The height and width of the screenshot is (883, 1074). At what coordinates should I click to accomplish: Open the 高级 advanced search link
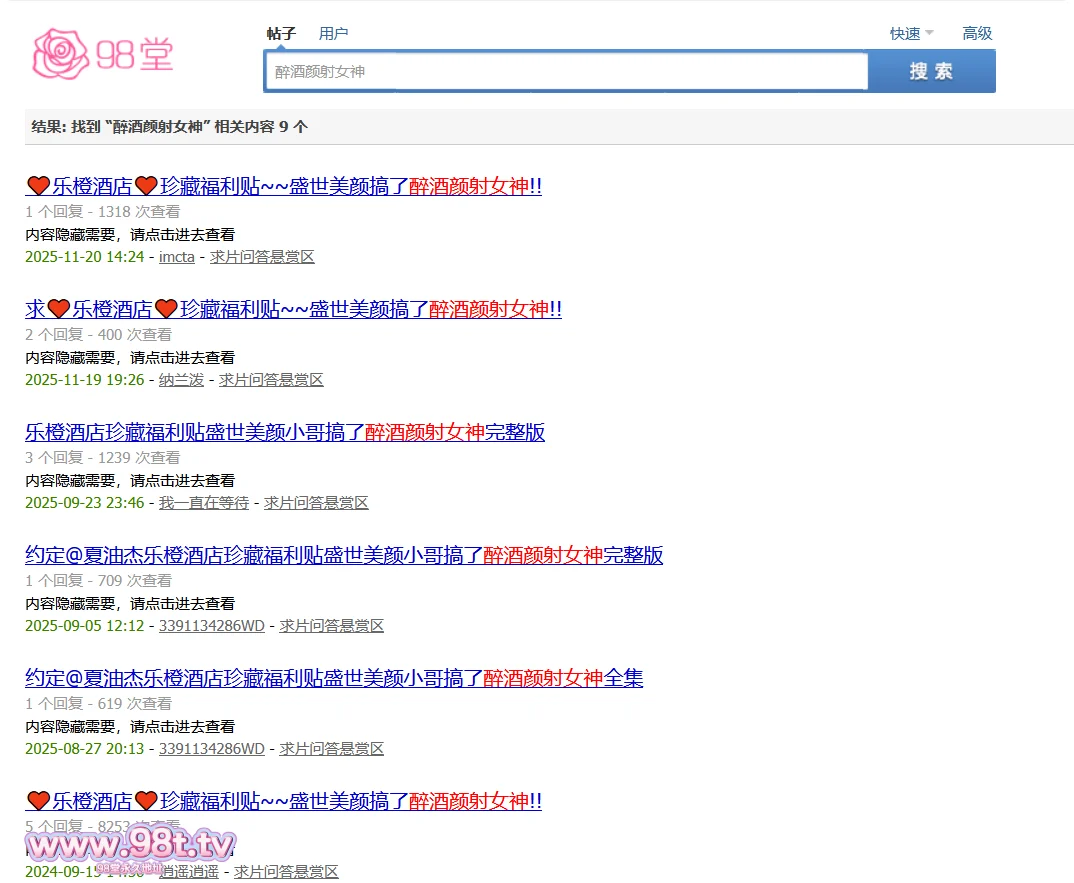976,33
